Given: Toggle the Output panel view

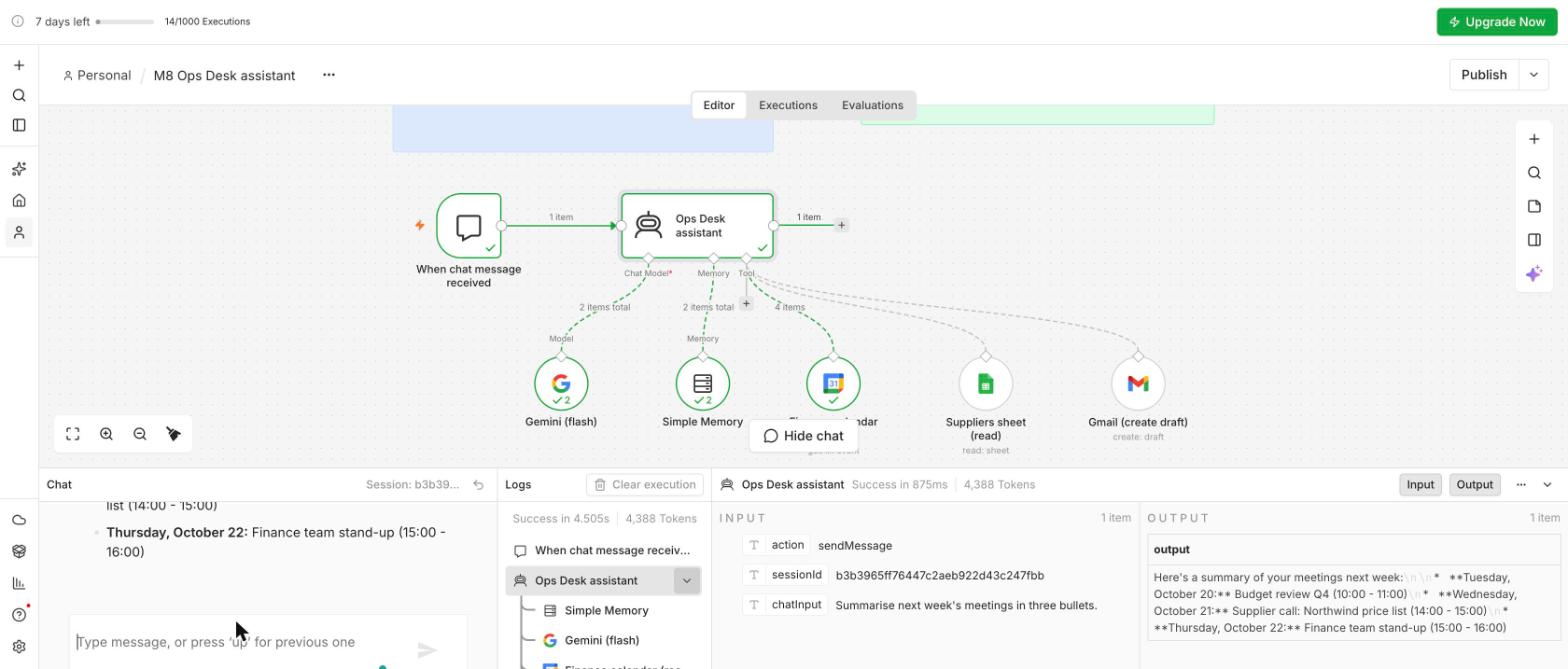Looking at the screenshot, I should (1474, 485).
